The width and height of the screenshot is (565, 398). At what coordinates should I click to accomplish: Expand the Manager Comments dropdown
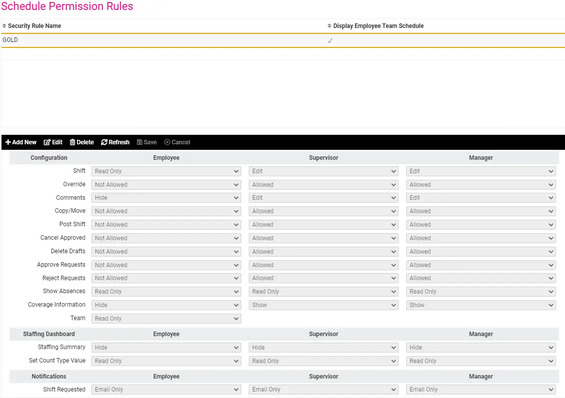[x=481, y=198]
